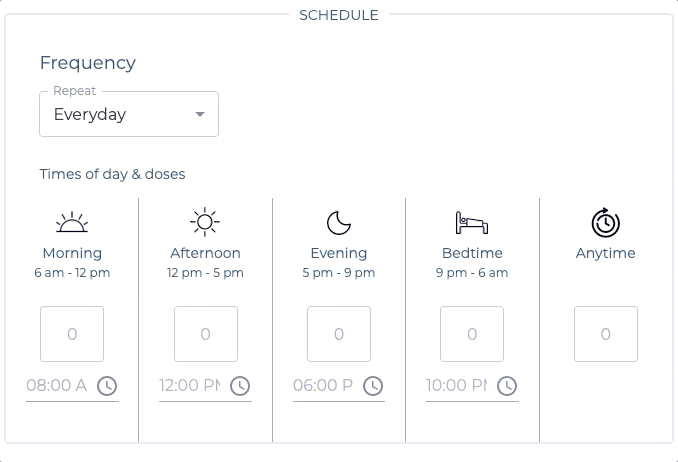This screenshot has height=462, width=678.
Task: Focus the Afternoon dose count field
Action: (205, 334)
